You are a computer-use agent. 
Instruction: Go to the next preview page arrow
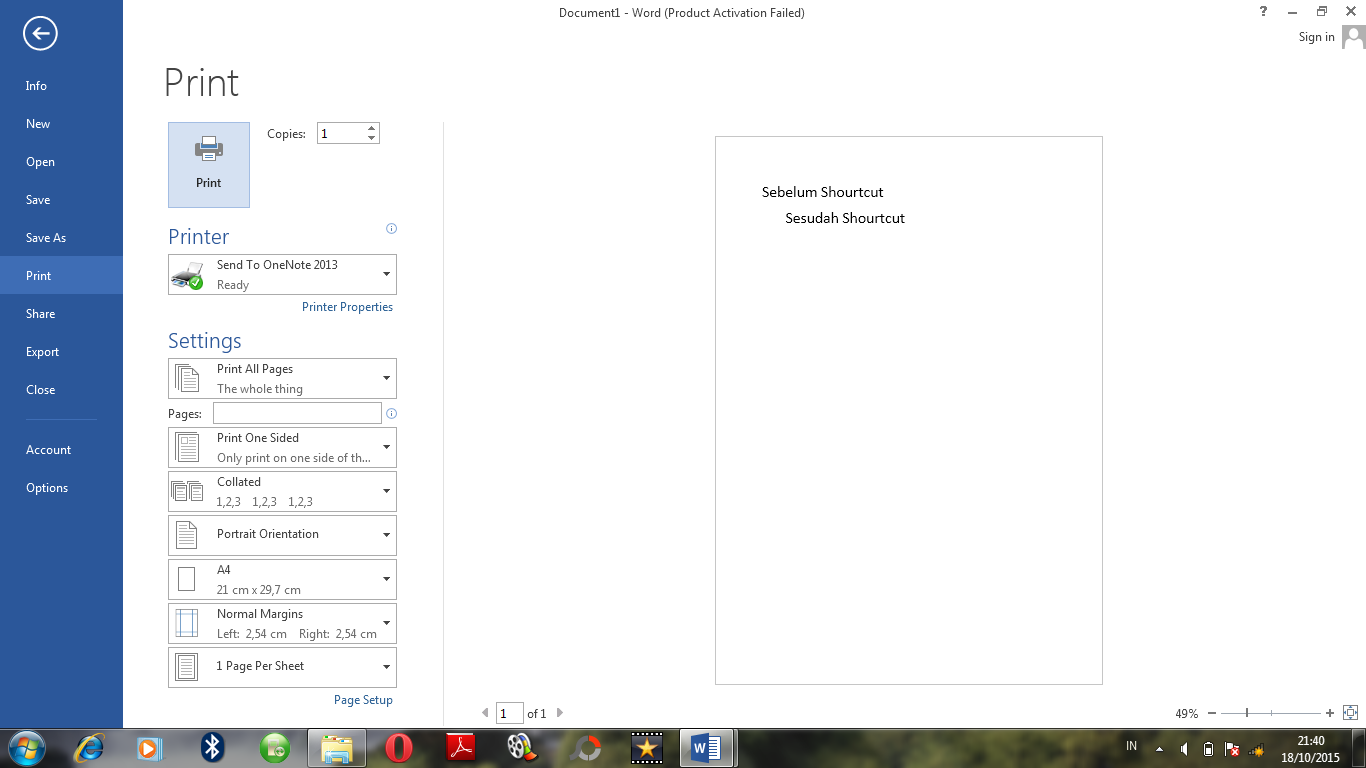coord(560,713)
